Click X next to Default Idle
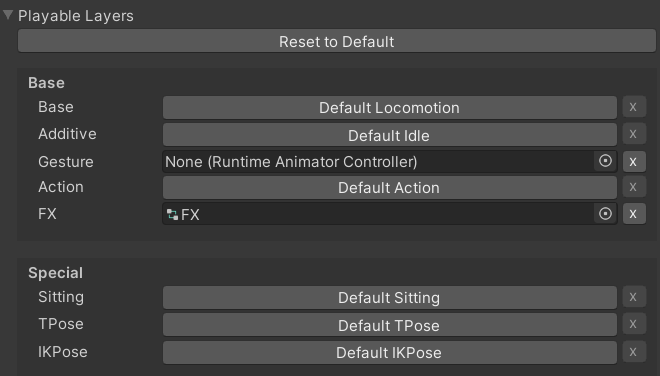The height and width of the screenshot is (376, 660). pos(634,134)
